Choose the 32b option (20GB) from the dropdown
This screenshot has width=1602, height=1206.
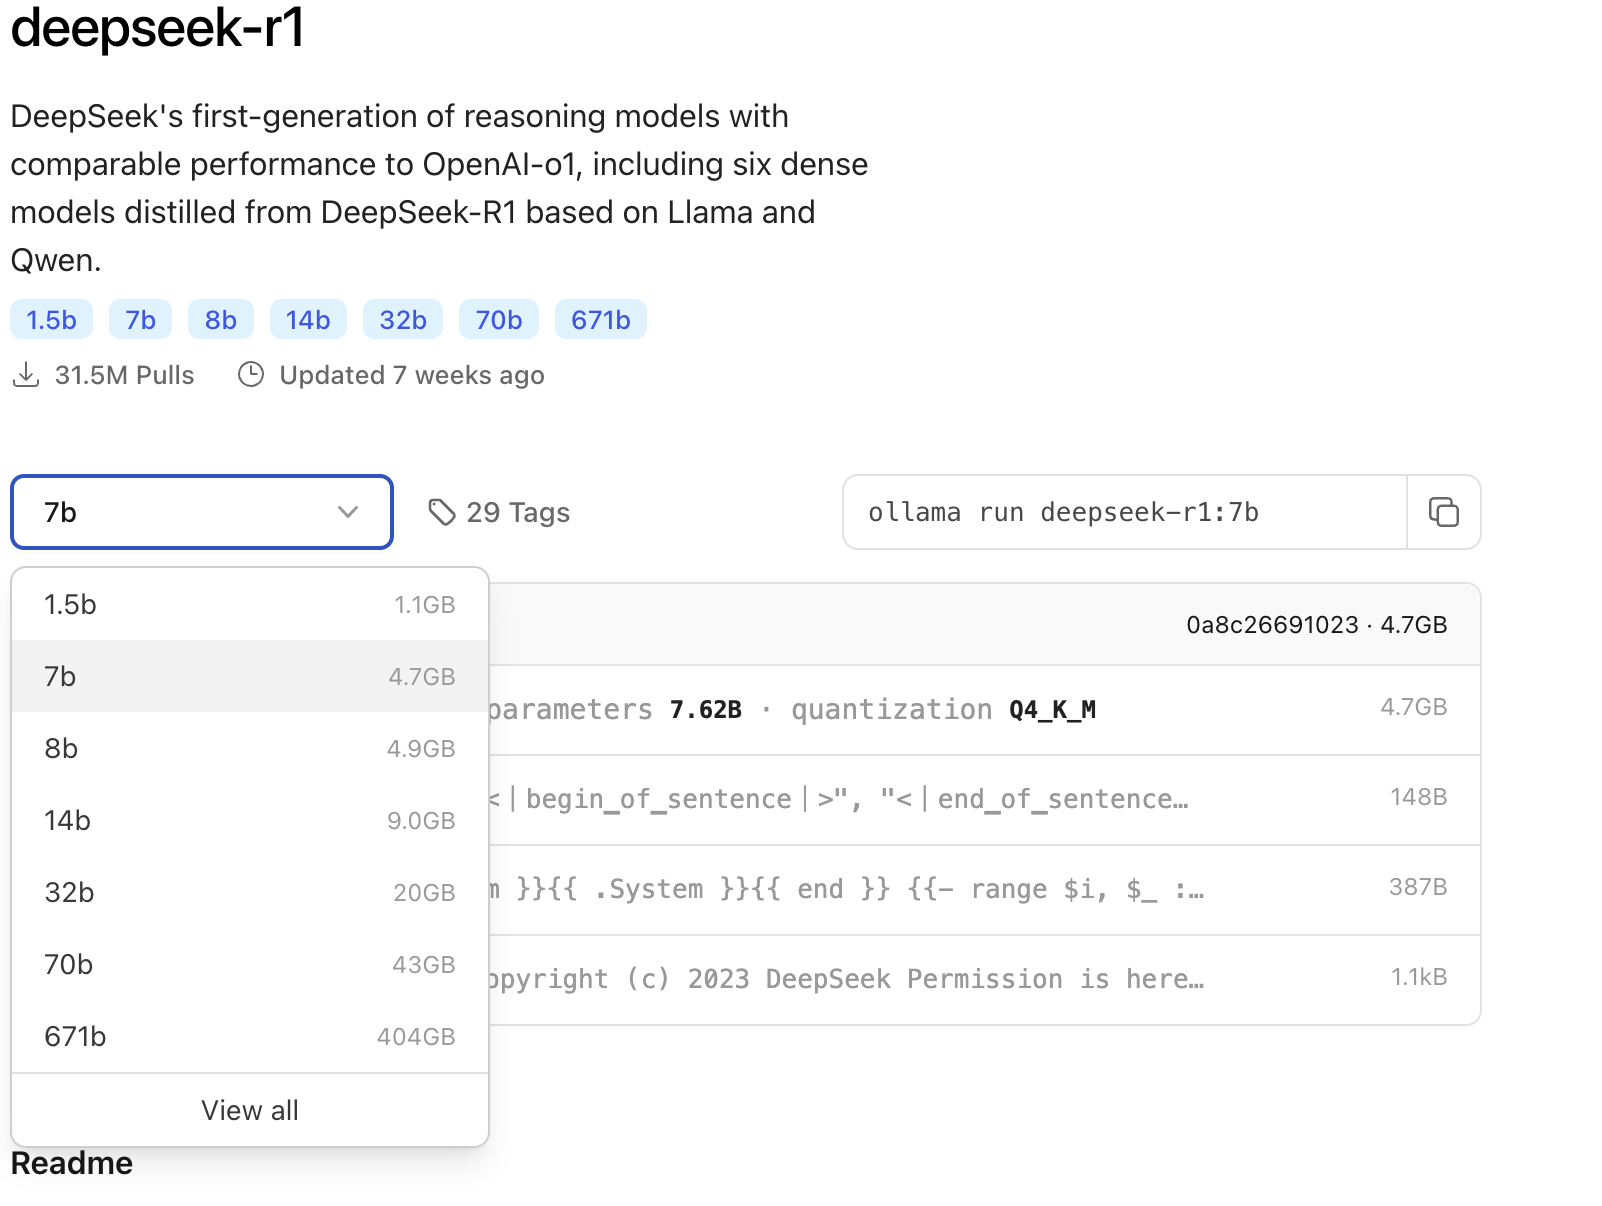(x=250, y=892)
